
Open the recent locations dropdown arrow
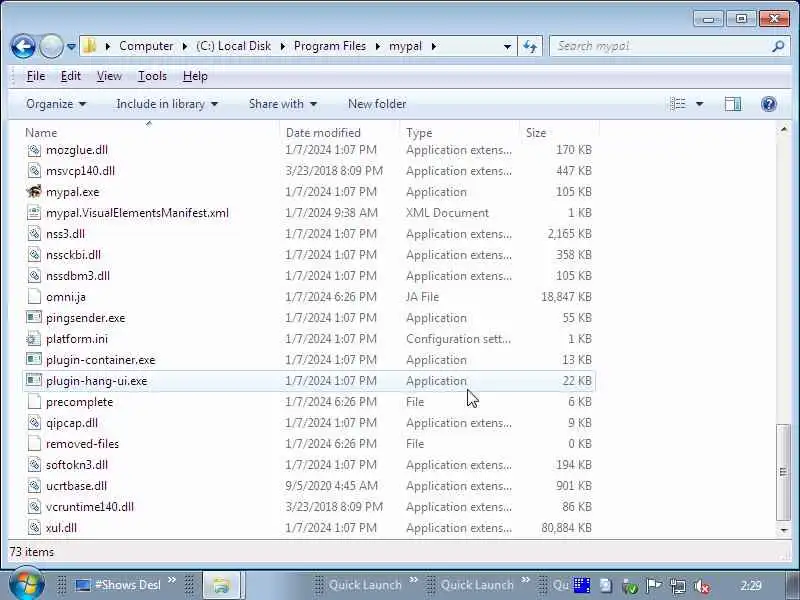coord(71,46)
